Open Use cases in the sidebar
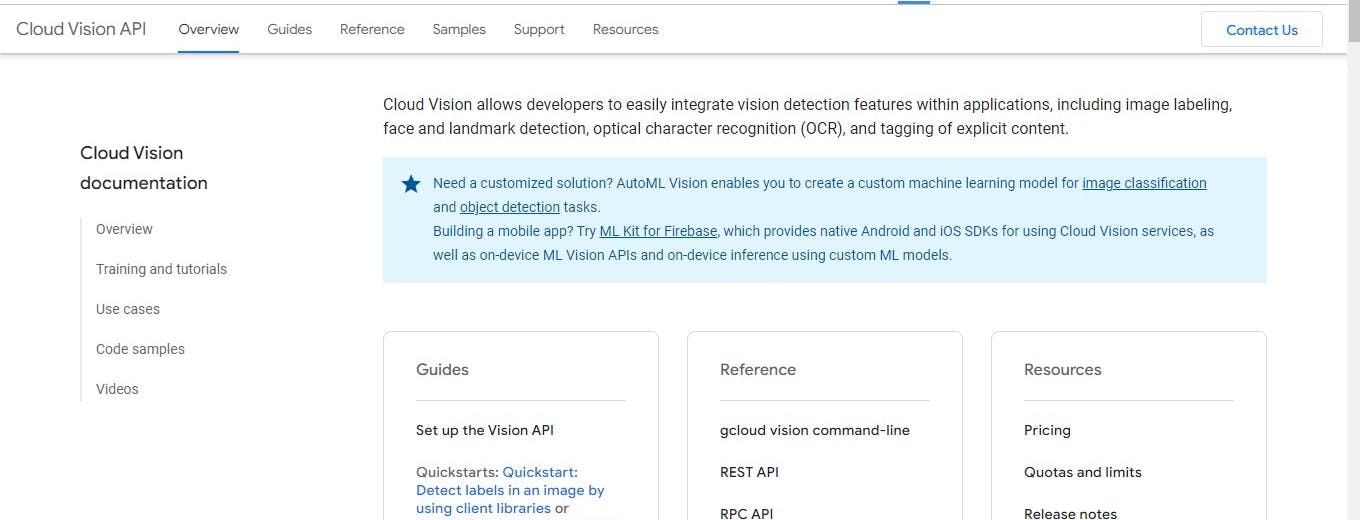1360x520 pixels. [128, 309]
